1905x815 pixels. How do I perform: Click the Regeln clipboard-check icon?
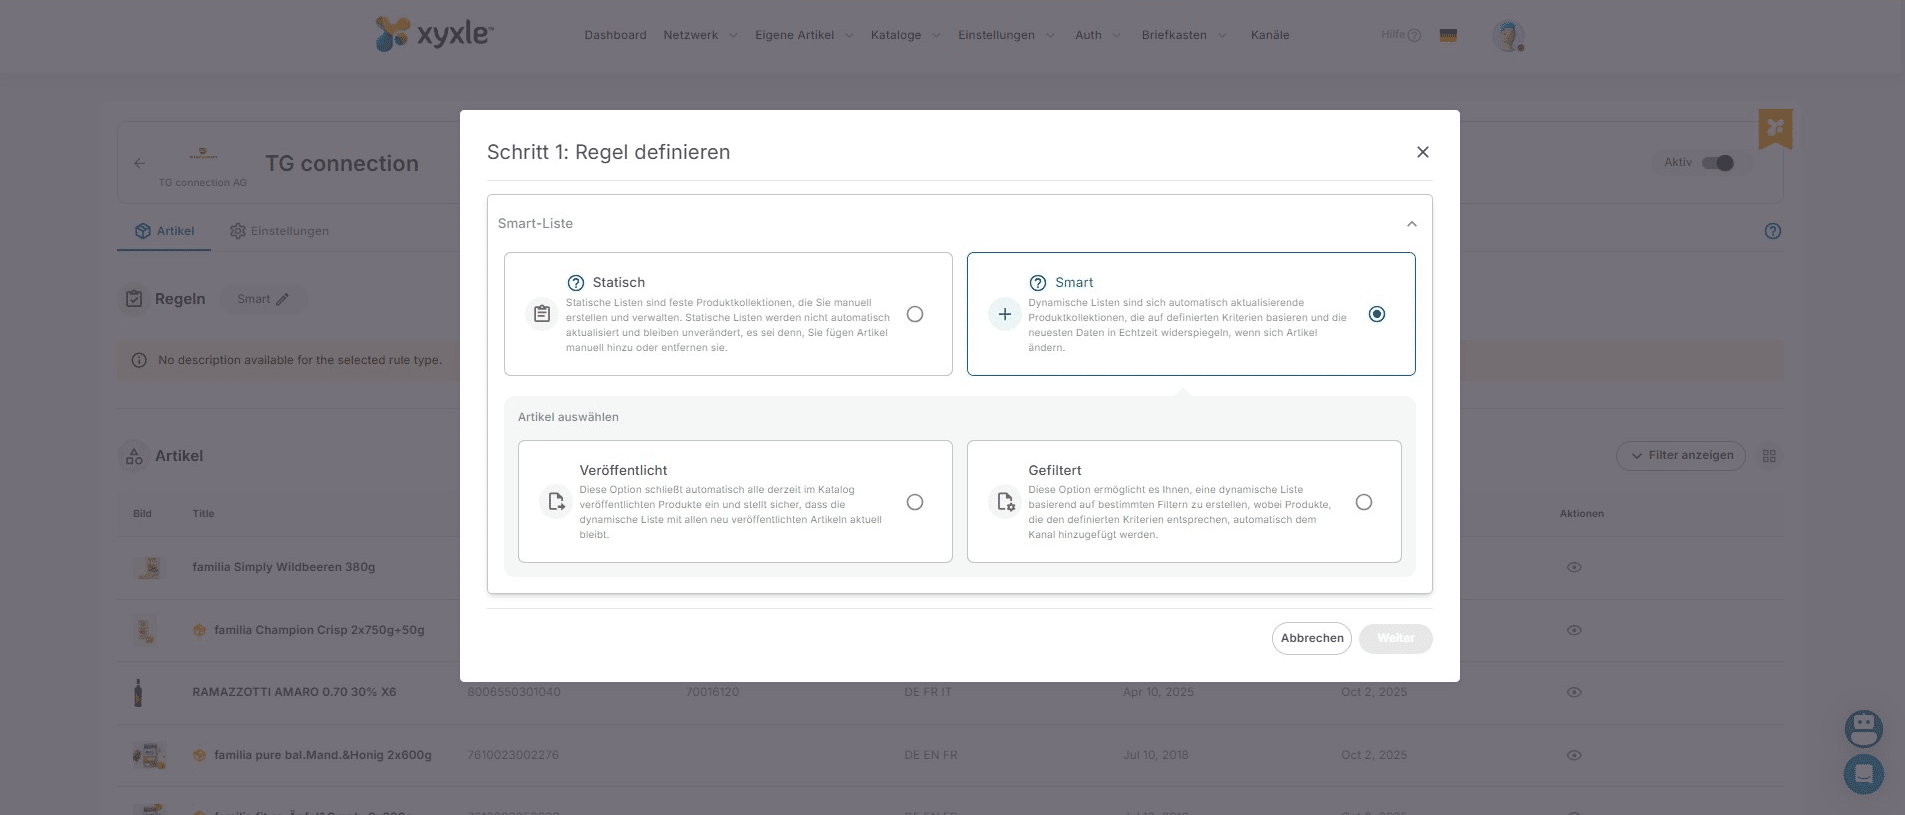click(134, 298)
